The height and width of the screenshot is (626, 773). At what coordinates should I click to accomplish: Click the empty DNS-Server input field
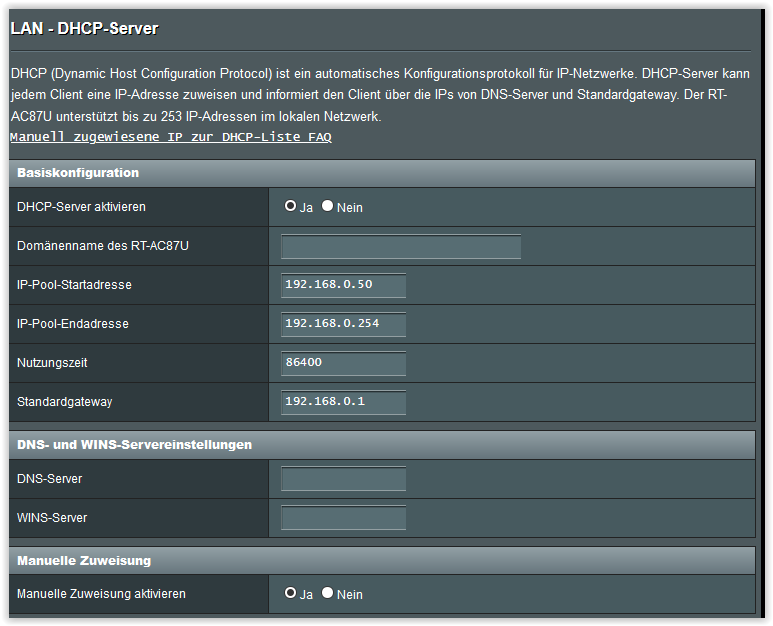[343, 479]
